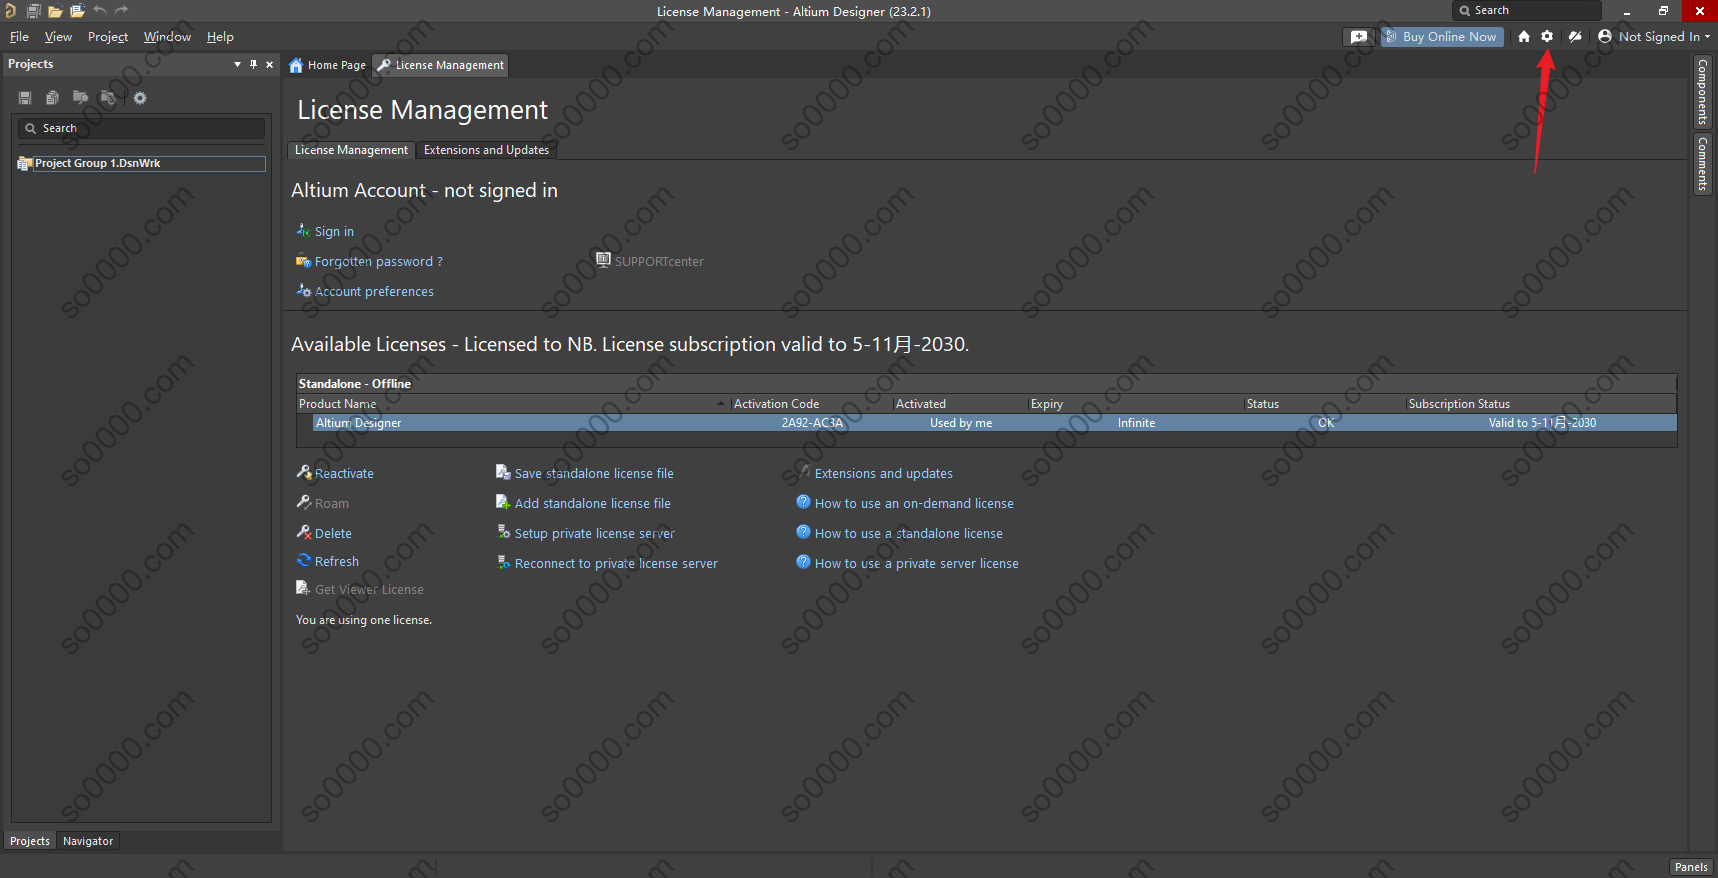This screenshot has height=878, width=1718.
Task: Click the Open project folder icon in Projects panel
Action: 80,98
